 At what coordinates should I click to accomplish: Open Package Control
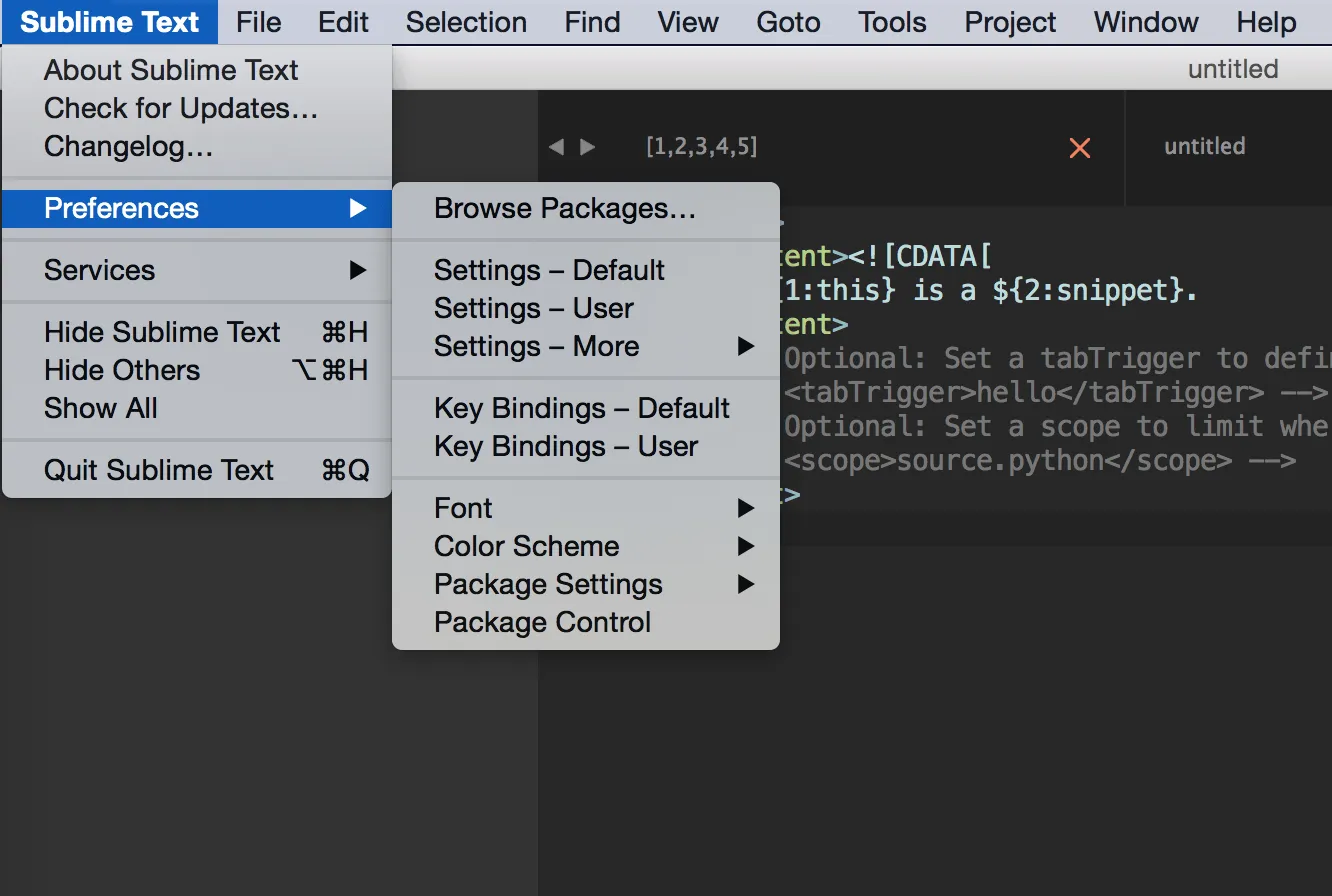coord(542,621)
